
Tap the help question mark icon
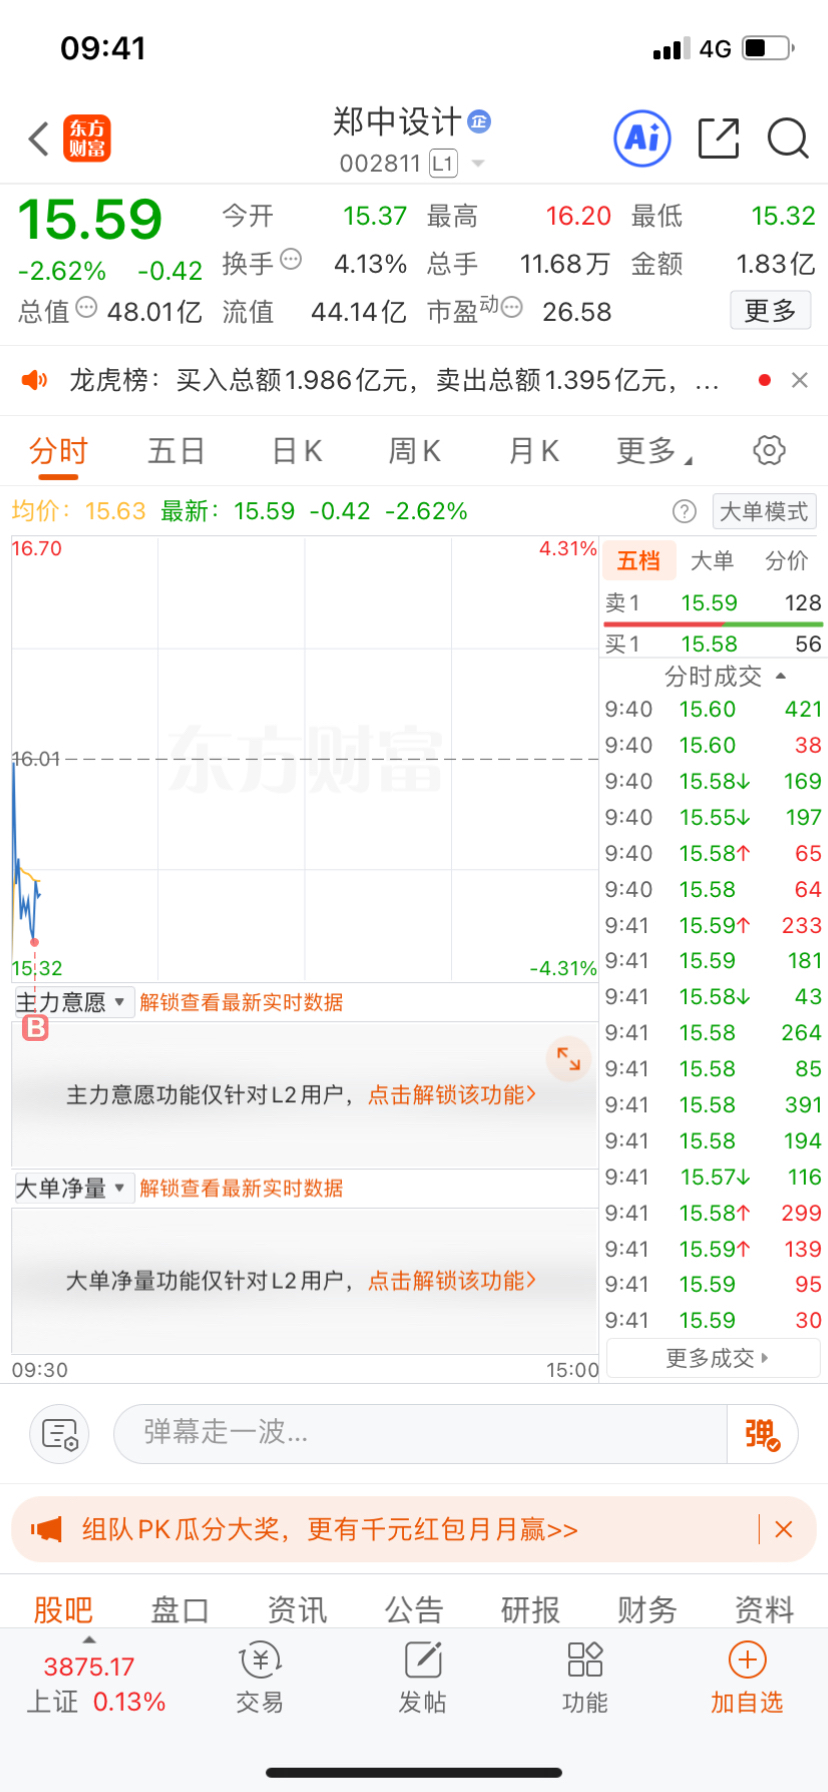684,512
